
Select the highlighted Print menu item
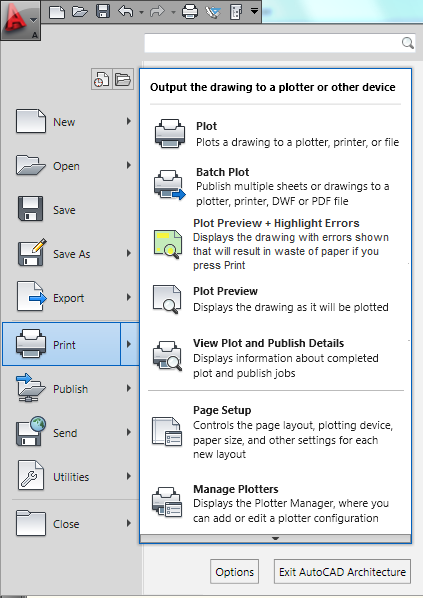pos(61,344)
